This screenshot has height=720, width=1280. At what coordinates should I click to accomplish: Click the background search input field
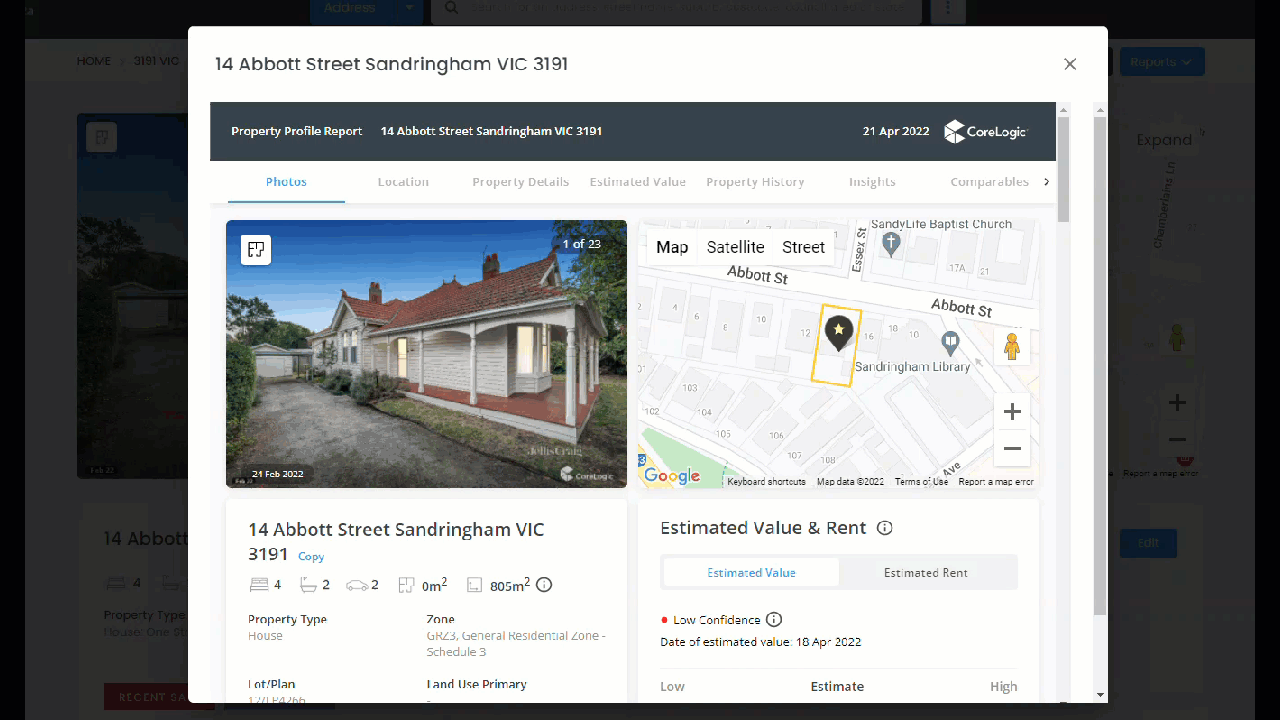coord(676,9)
